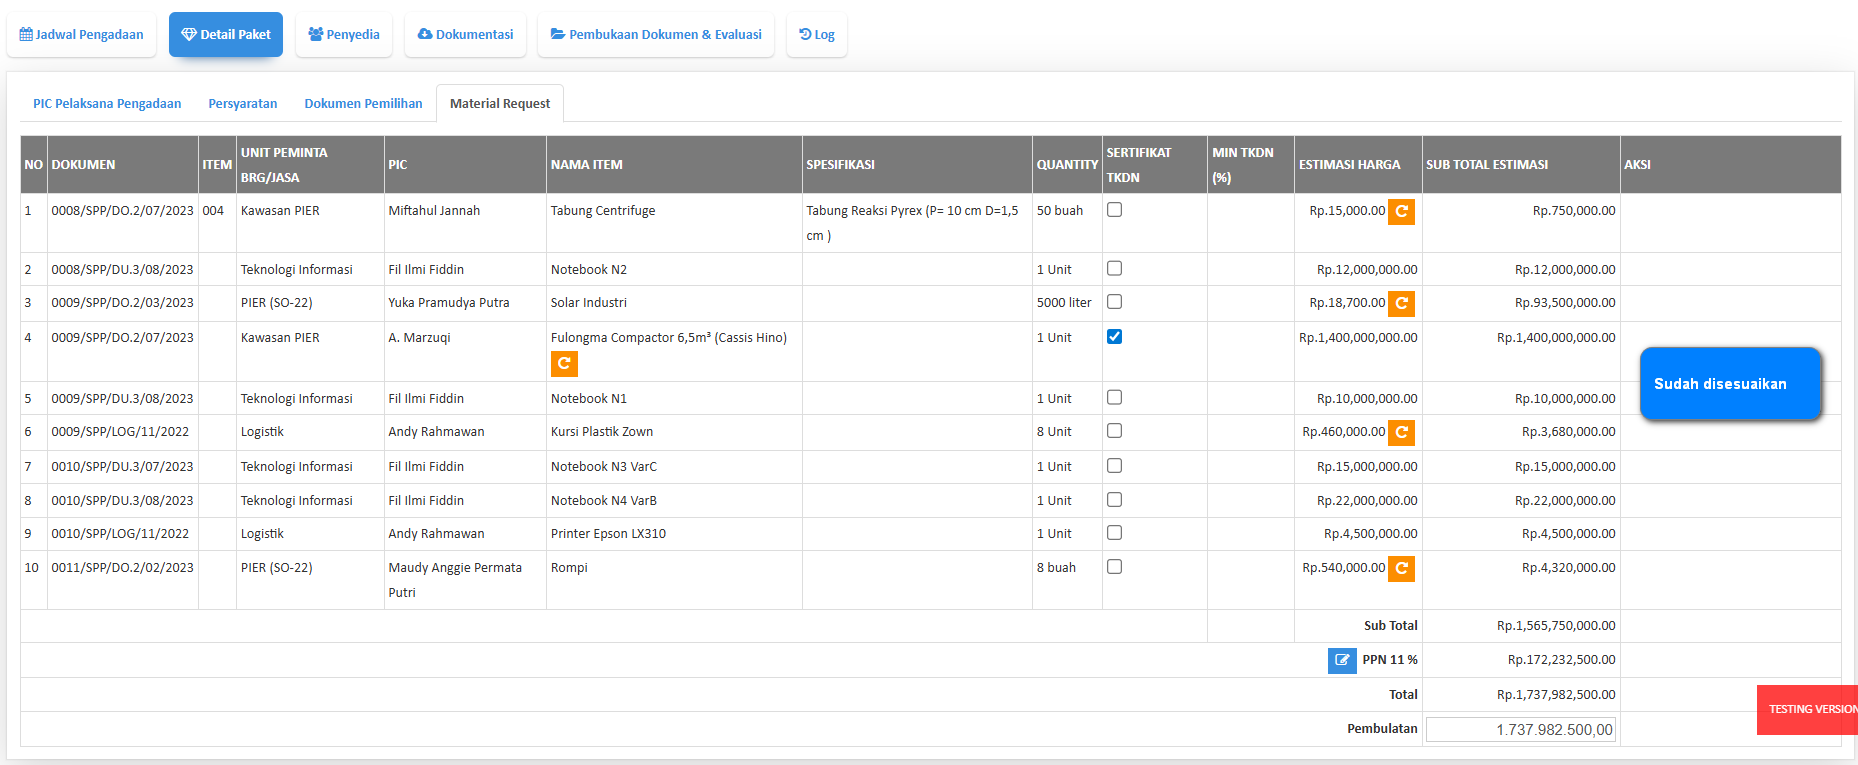Viewport: 1858px width, 765px height.
Task: Go to the Persyaratan tab
Action: coord(243,104)
